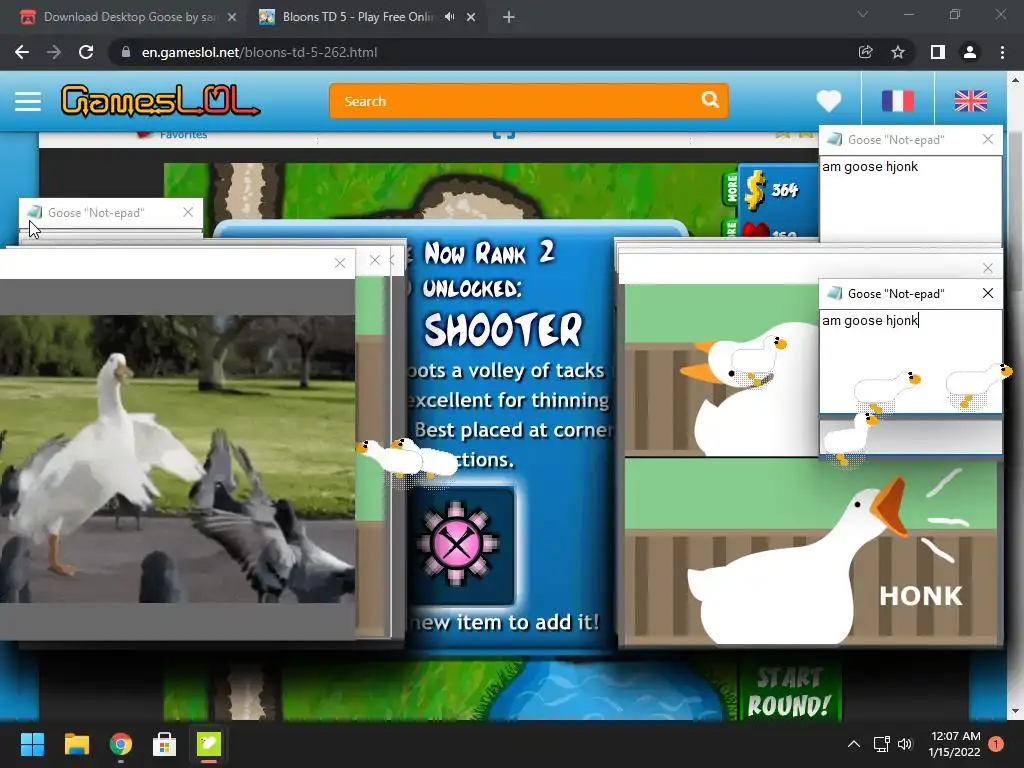The image size is (1024, 768).
Task: Click the GamesLOL site logo
Action: 161,101
